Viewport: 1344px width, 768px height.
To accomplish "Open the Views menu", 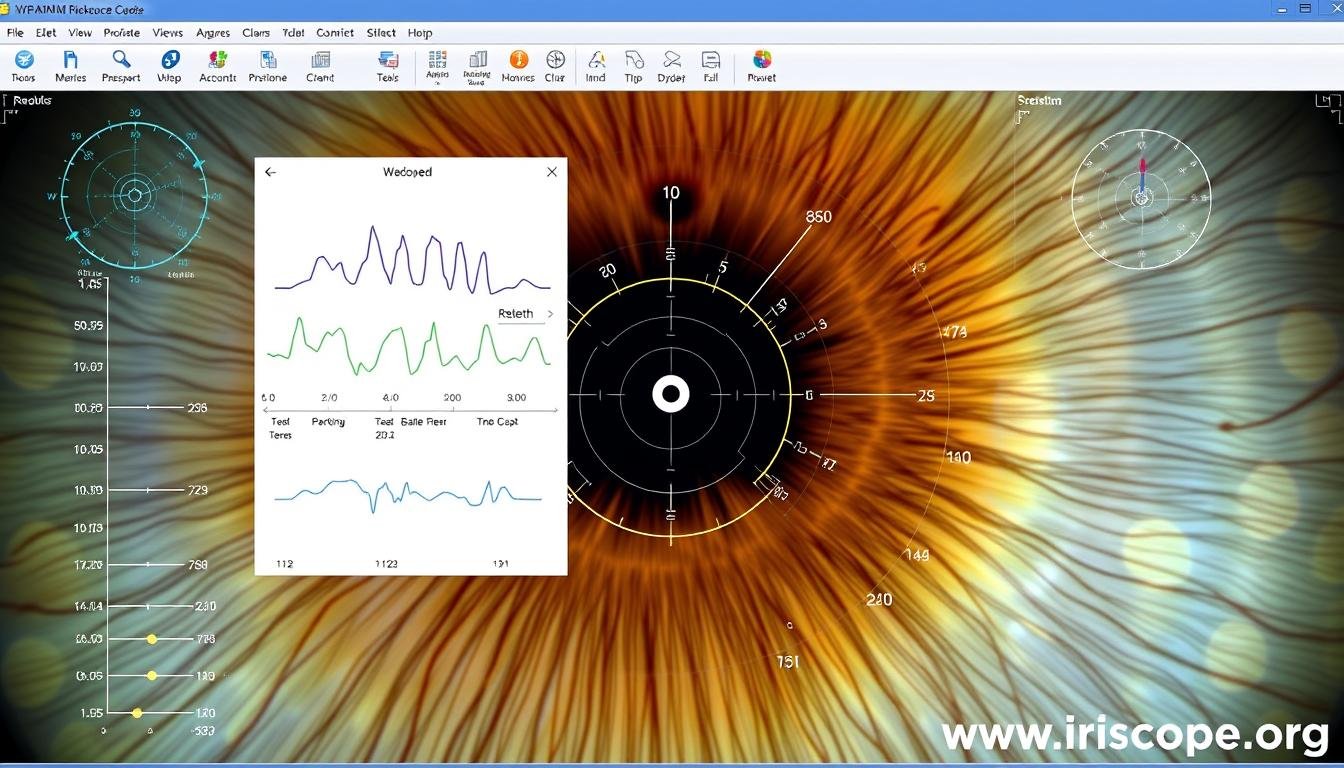I will 168,33.
